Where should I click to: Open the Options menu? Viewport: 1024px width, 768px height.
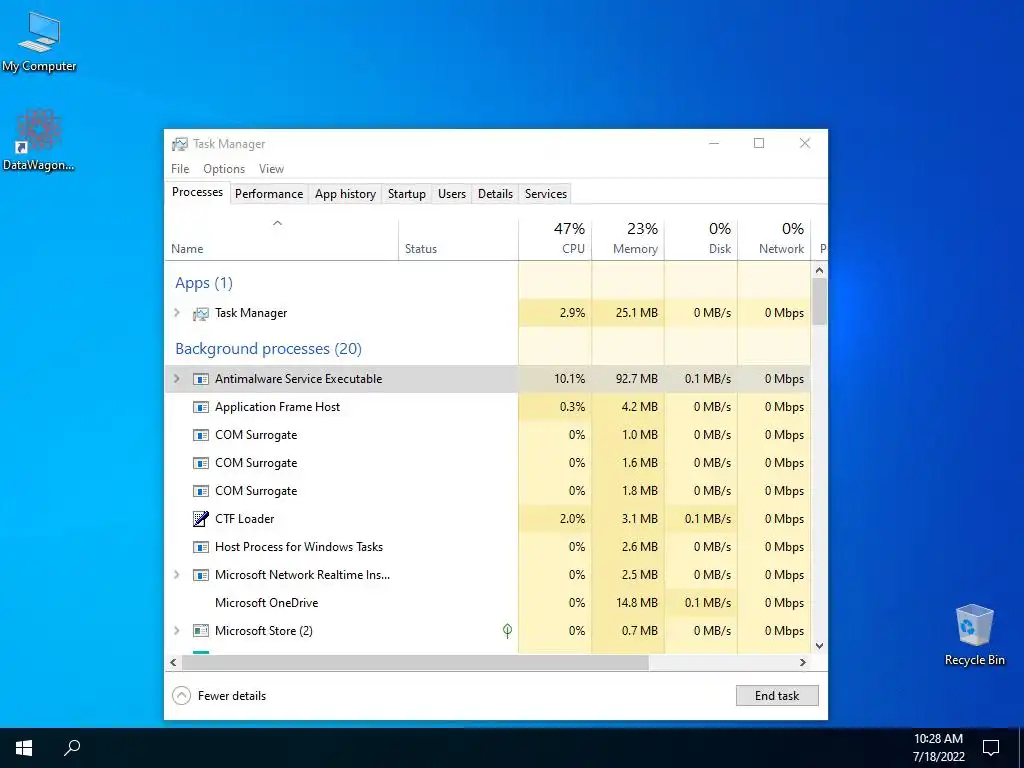[224, 169]
